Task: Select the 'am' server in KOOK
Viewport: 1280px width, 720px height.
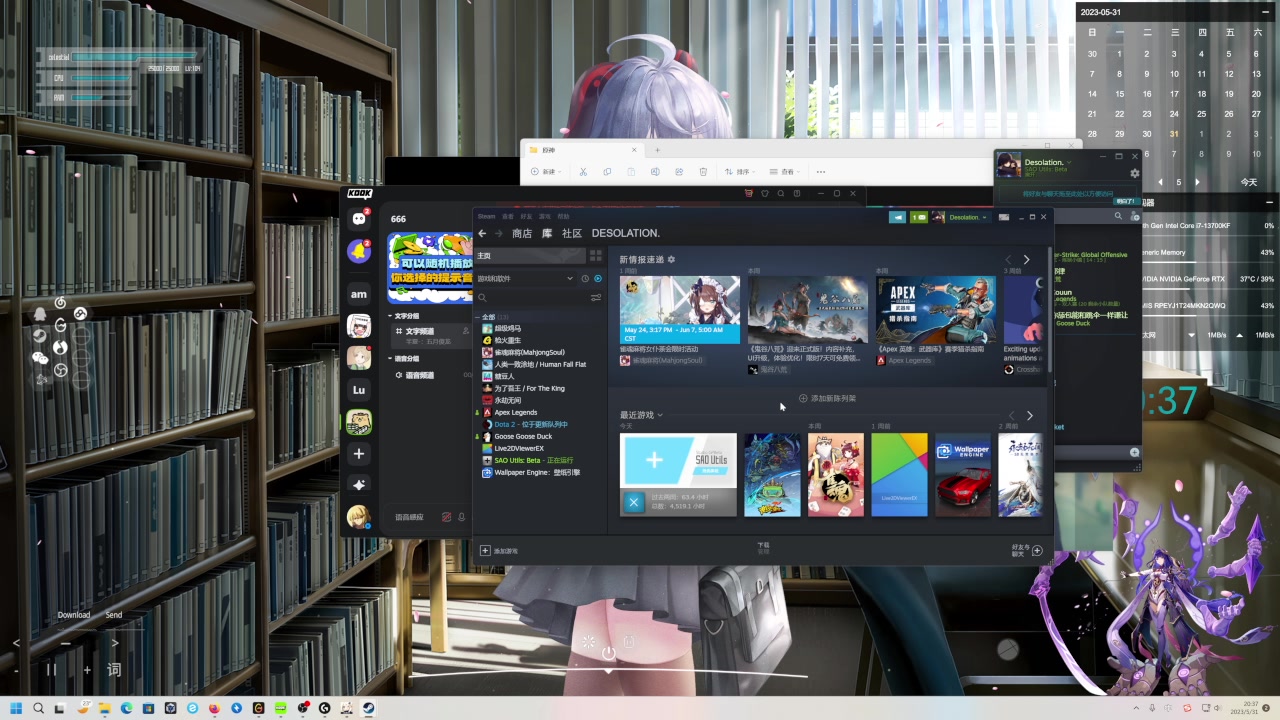Action: 359,294
